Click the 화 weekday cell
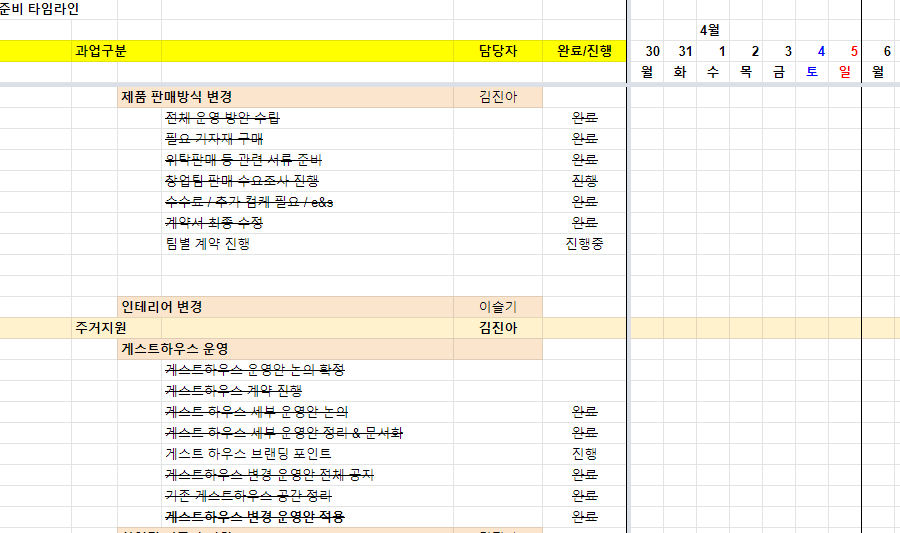 coord(680,72)
